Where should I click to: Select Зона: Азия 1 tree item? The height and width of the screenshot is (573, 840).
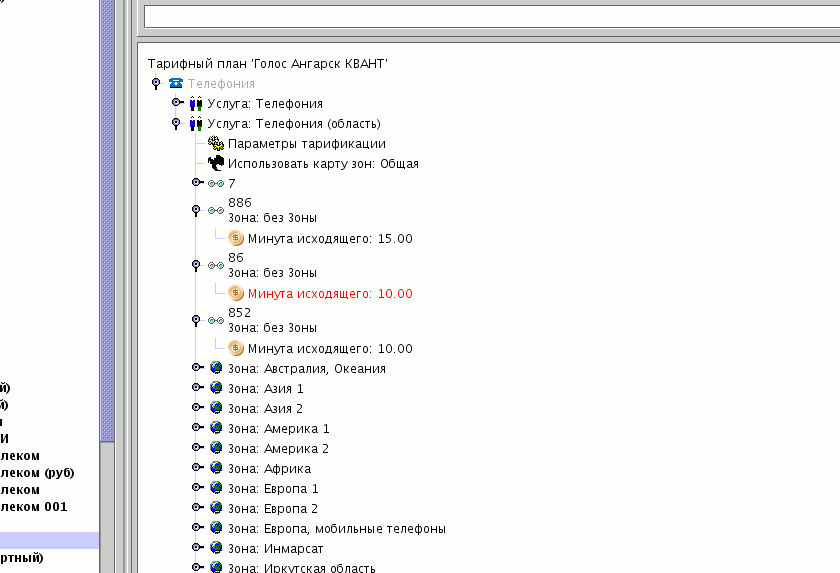(x=265, y=388)
